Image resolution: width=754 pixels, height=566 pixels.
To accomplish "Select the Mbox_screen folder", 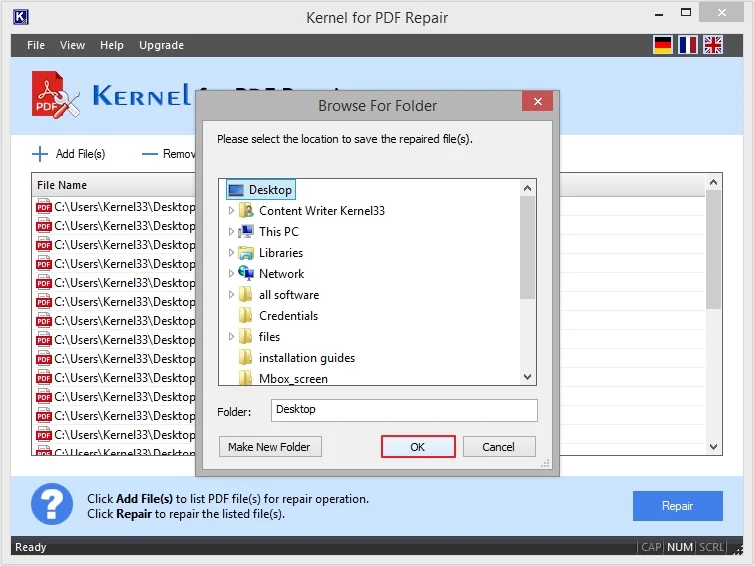I will pos(293,378).
